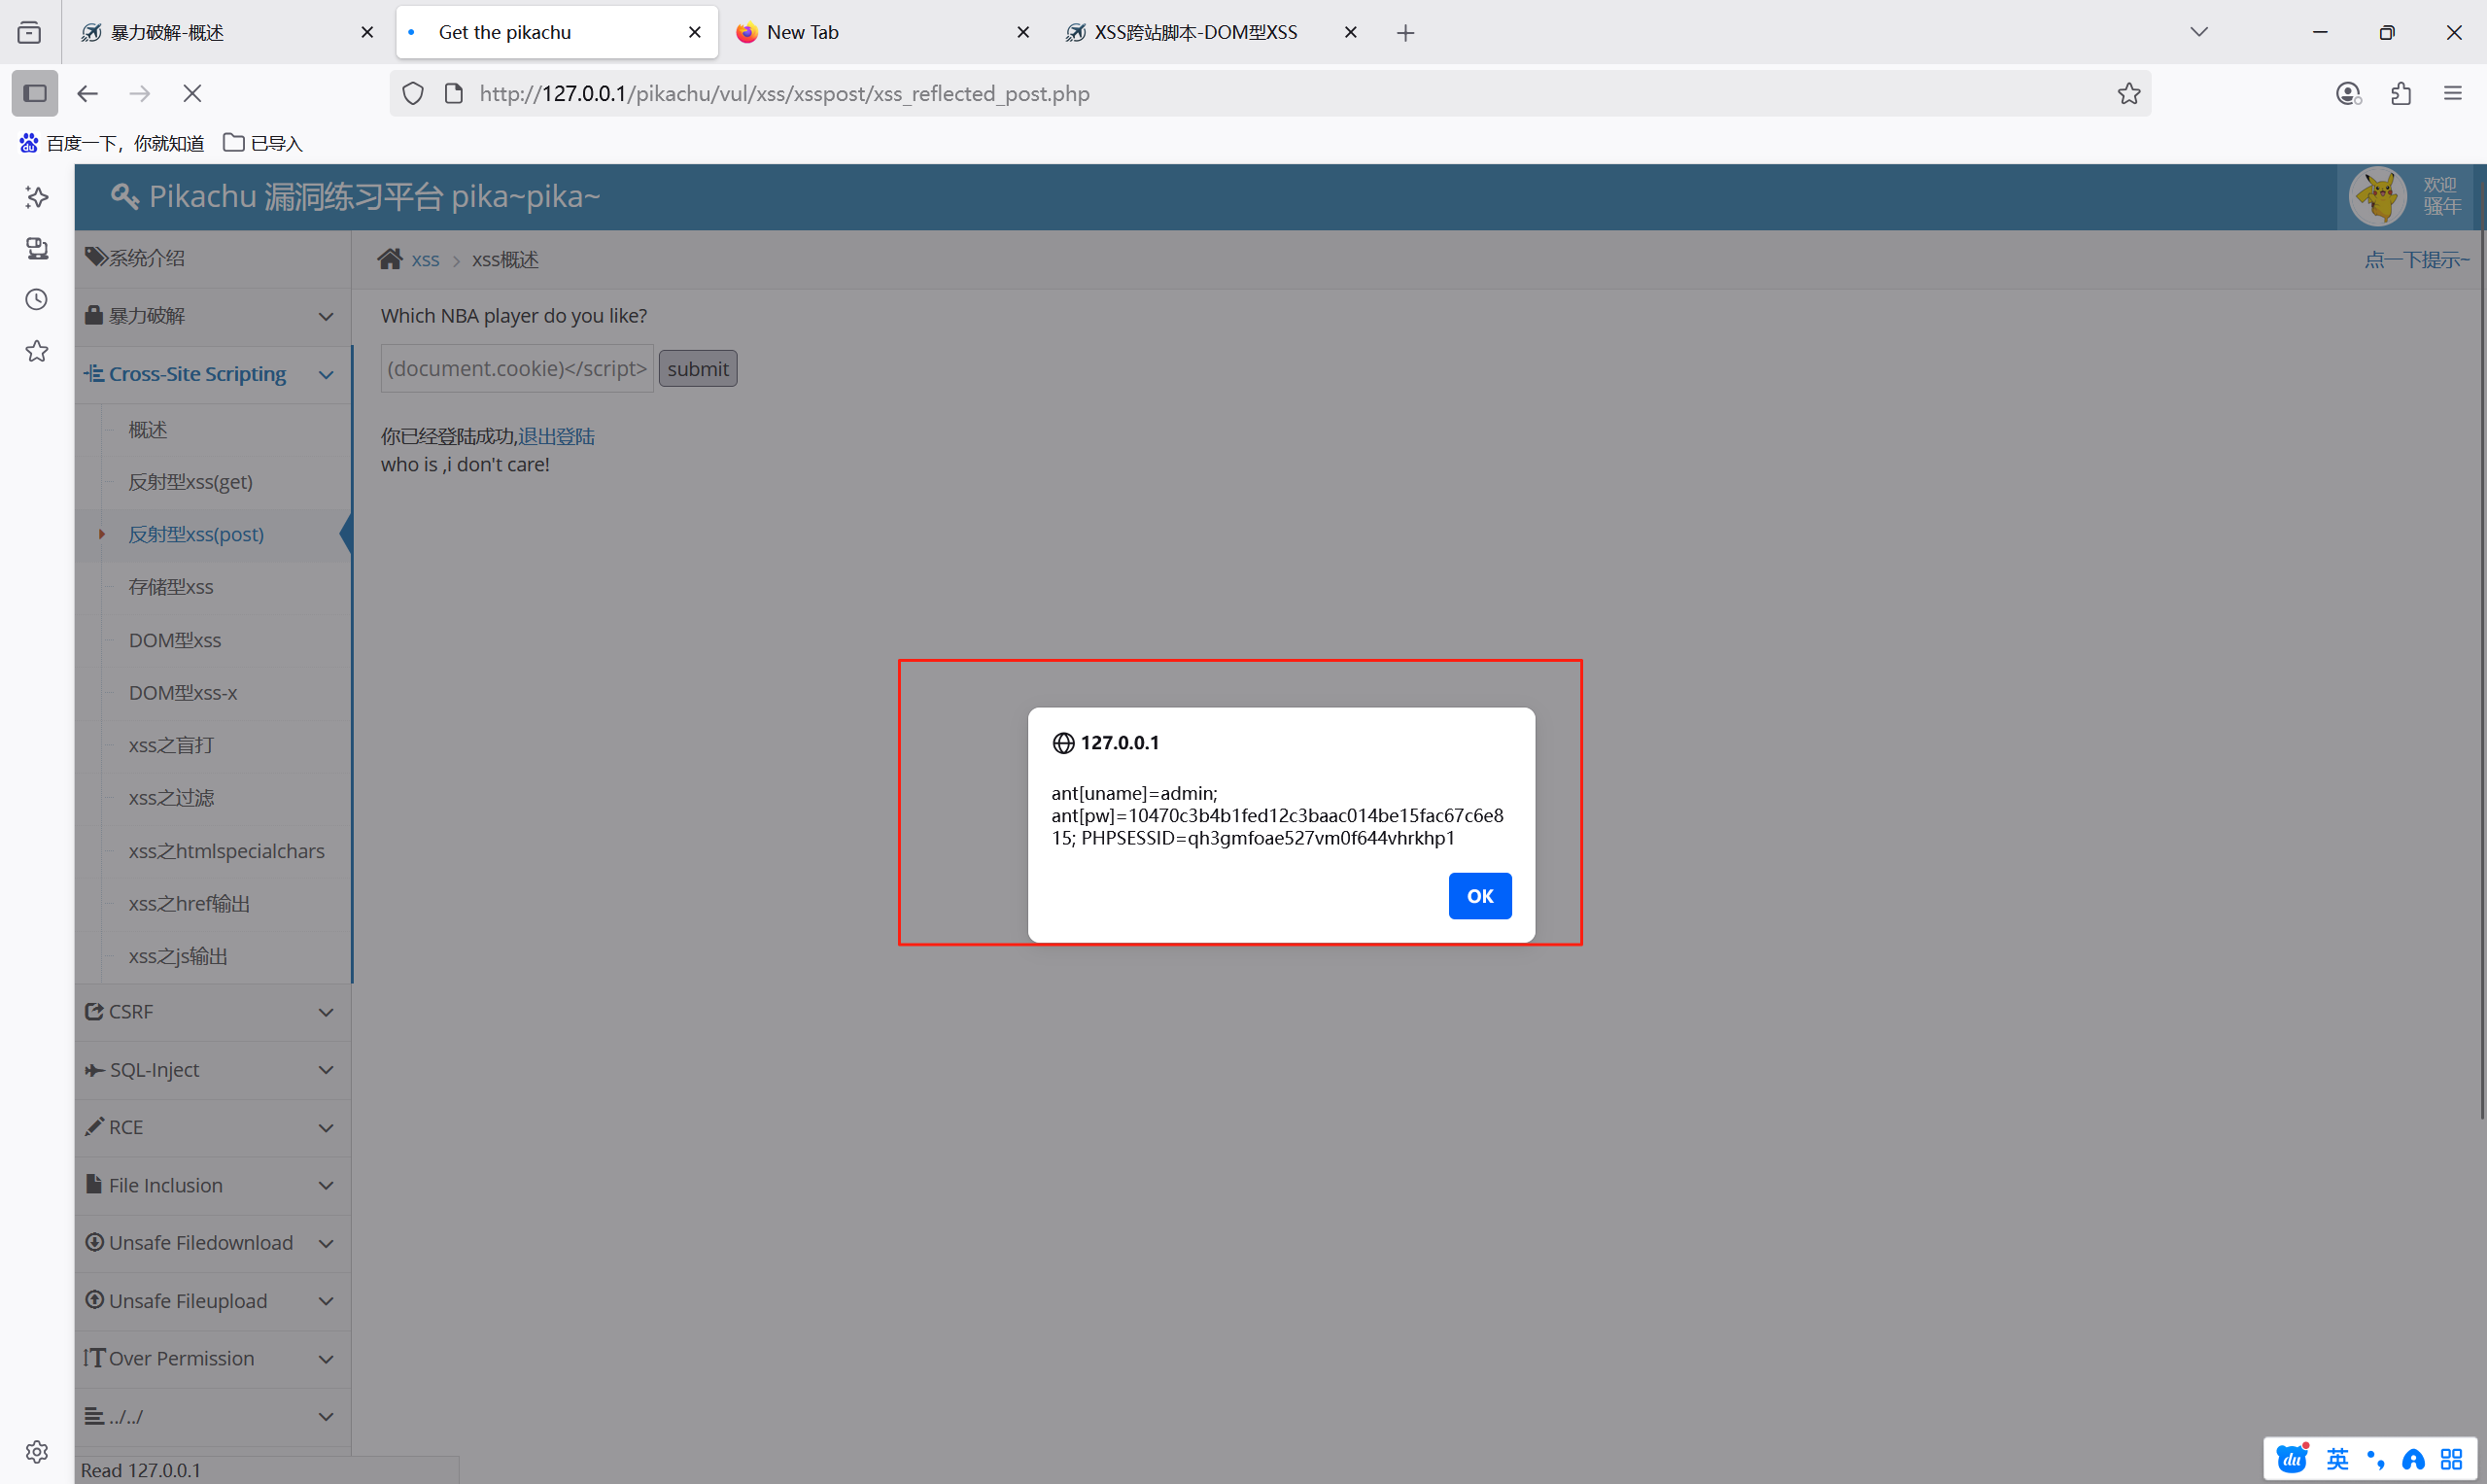This screenshot has width=2487, height=1484.
Task: Open a new tab with plus button
Action: pyautogui.click(x=1405, y=33)
